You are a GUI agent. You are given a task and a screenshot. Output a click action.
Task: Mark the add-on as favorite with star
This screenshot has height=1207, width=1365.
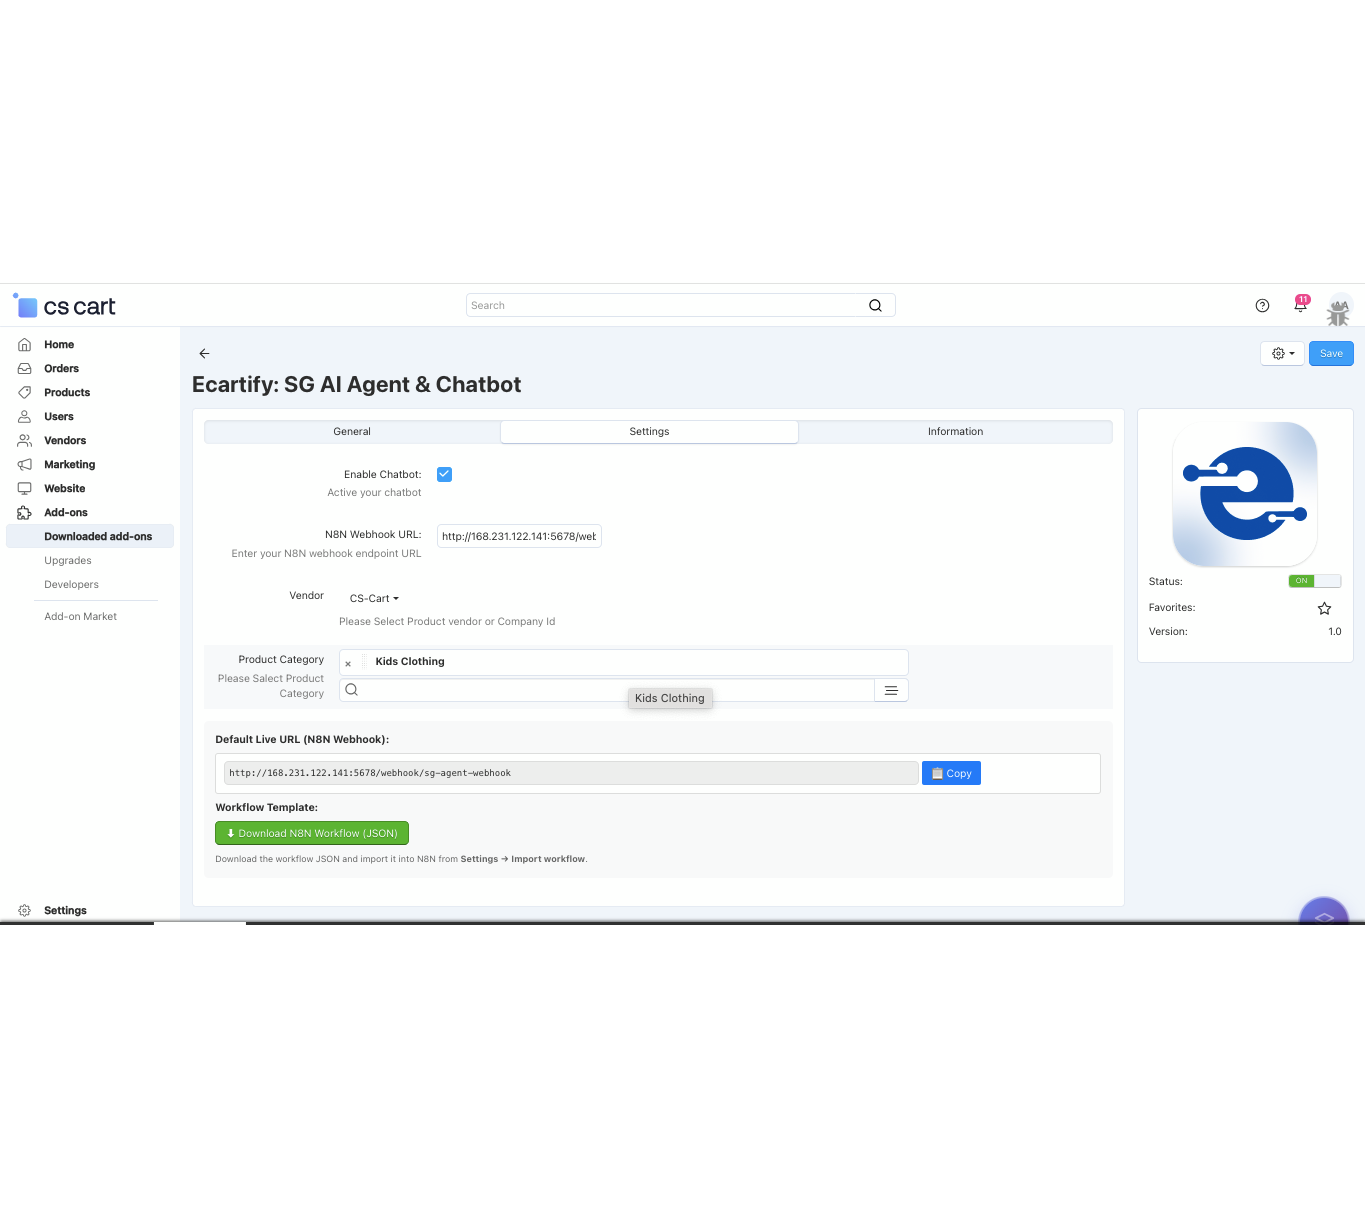pos(1324,608)
